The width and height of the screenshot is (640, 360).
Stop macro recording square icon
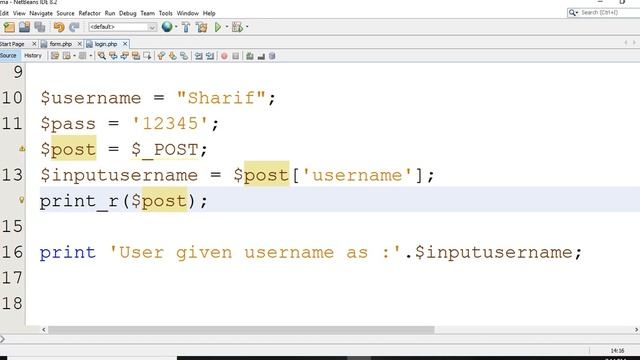(x=236, y=56)
